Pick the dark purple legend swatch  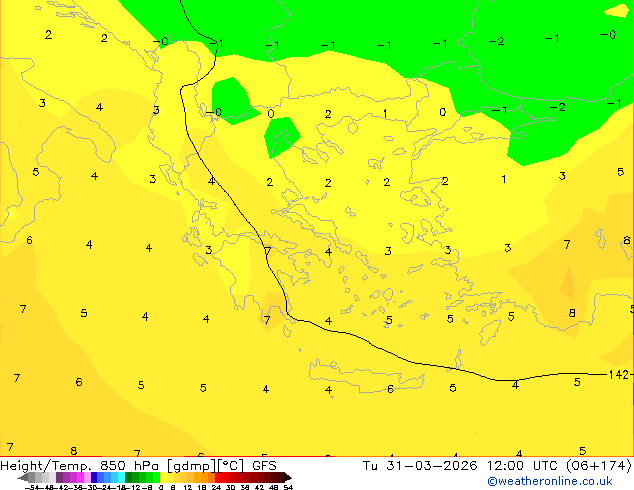point(59,477)
